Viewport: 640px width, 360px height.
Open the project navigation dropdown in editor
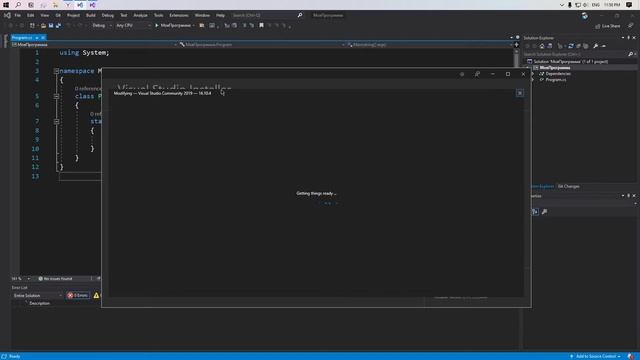(x=94, y=44)
